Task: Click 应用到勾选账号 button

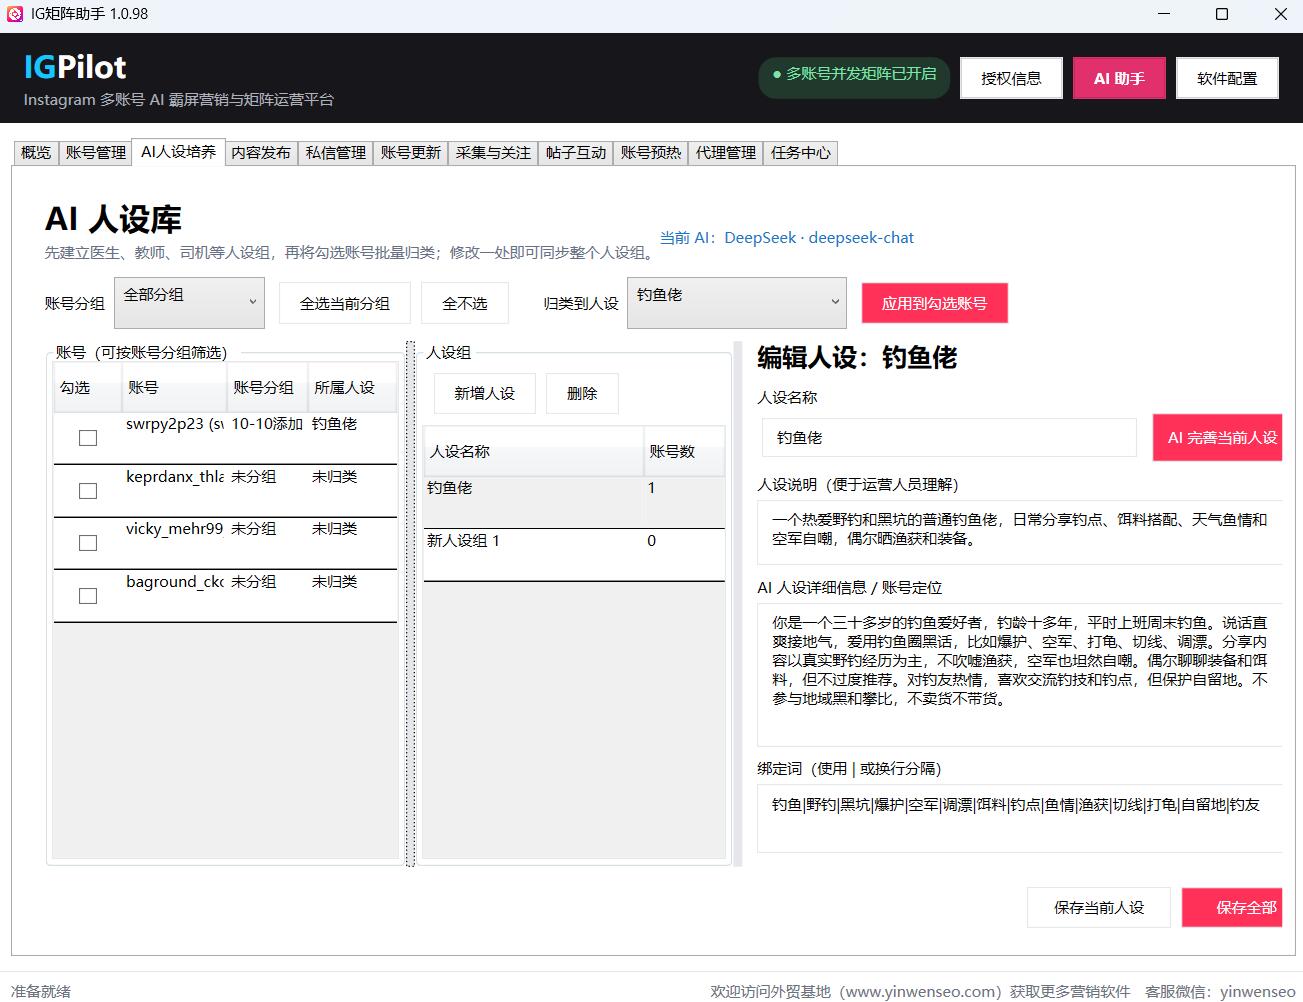Action: (x=934, y=303)
